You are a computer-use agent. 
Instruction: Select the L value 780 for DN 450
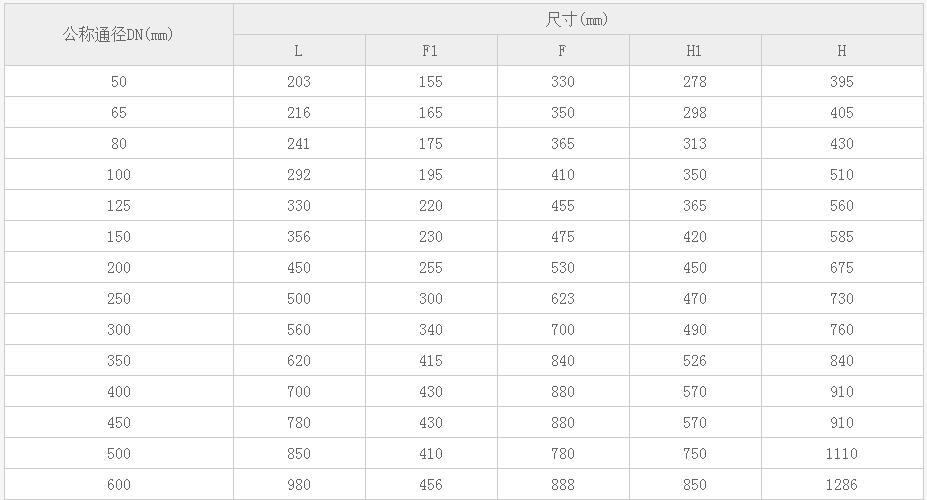coord(299,423)
